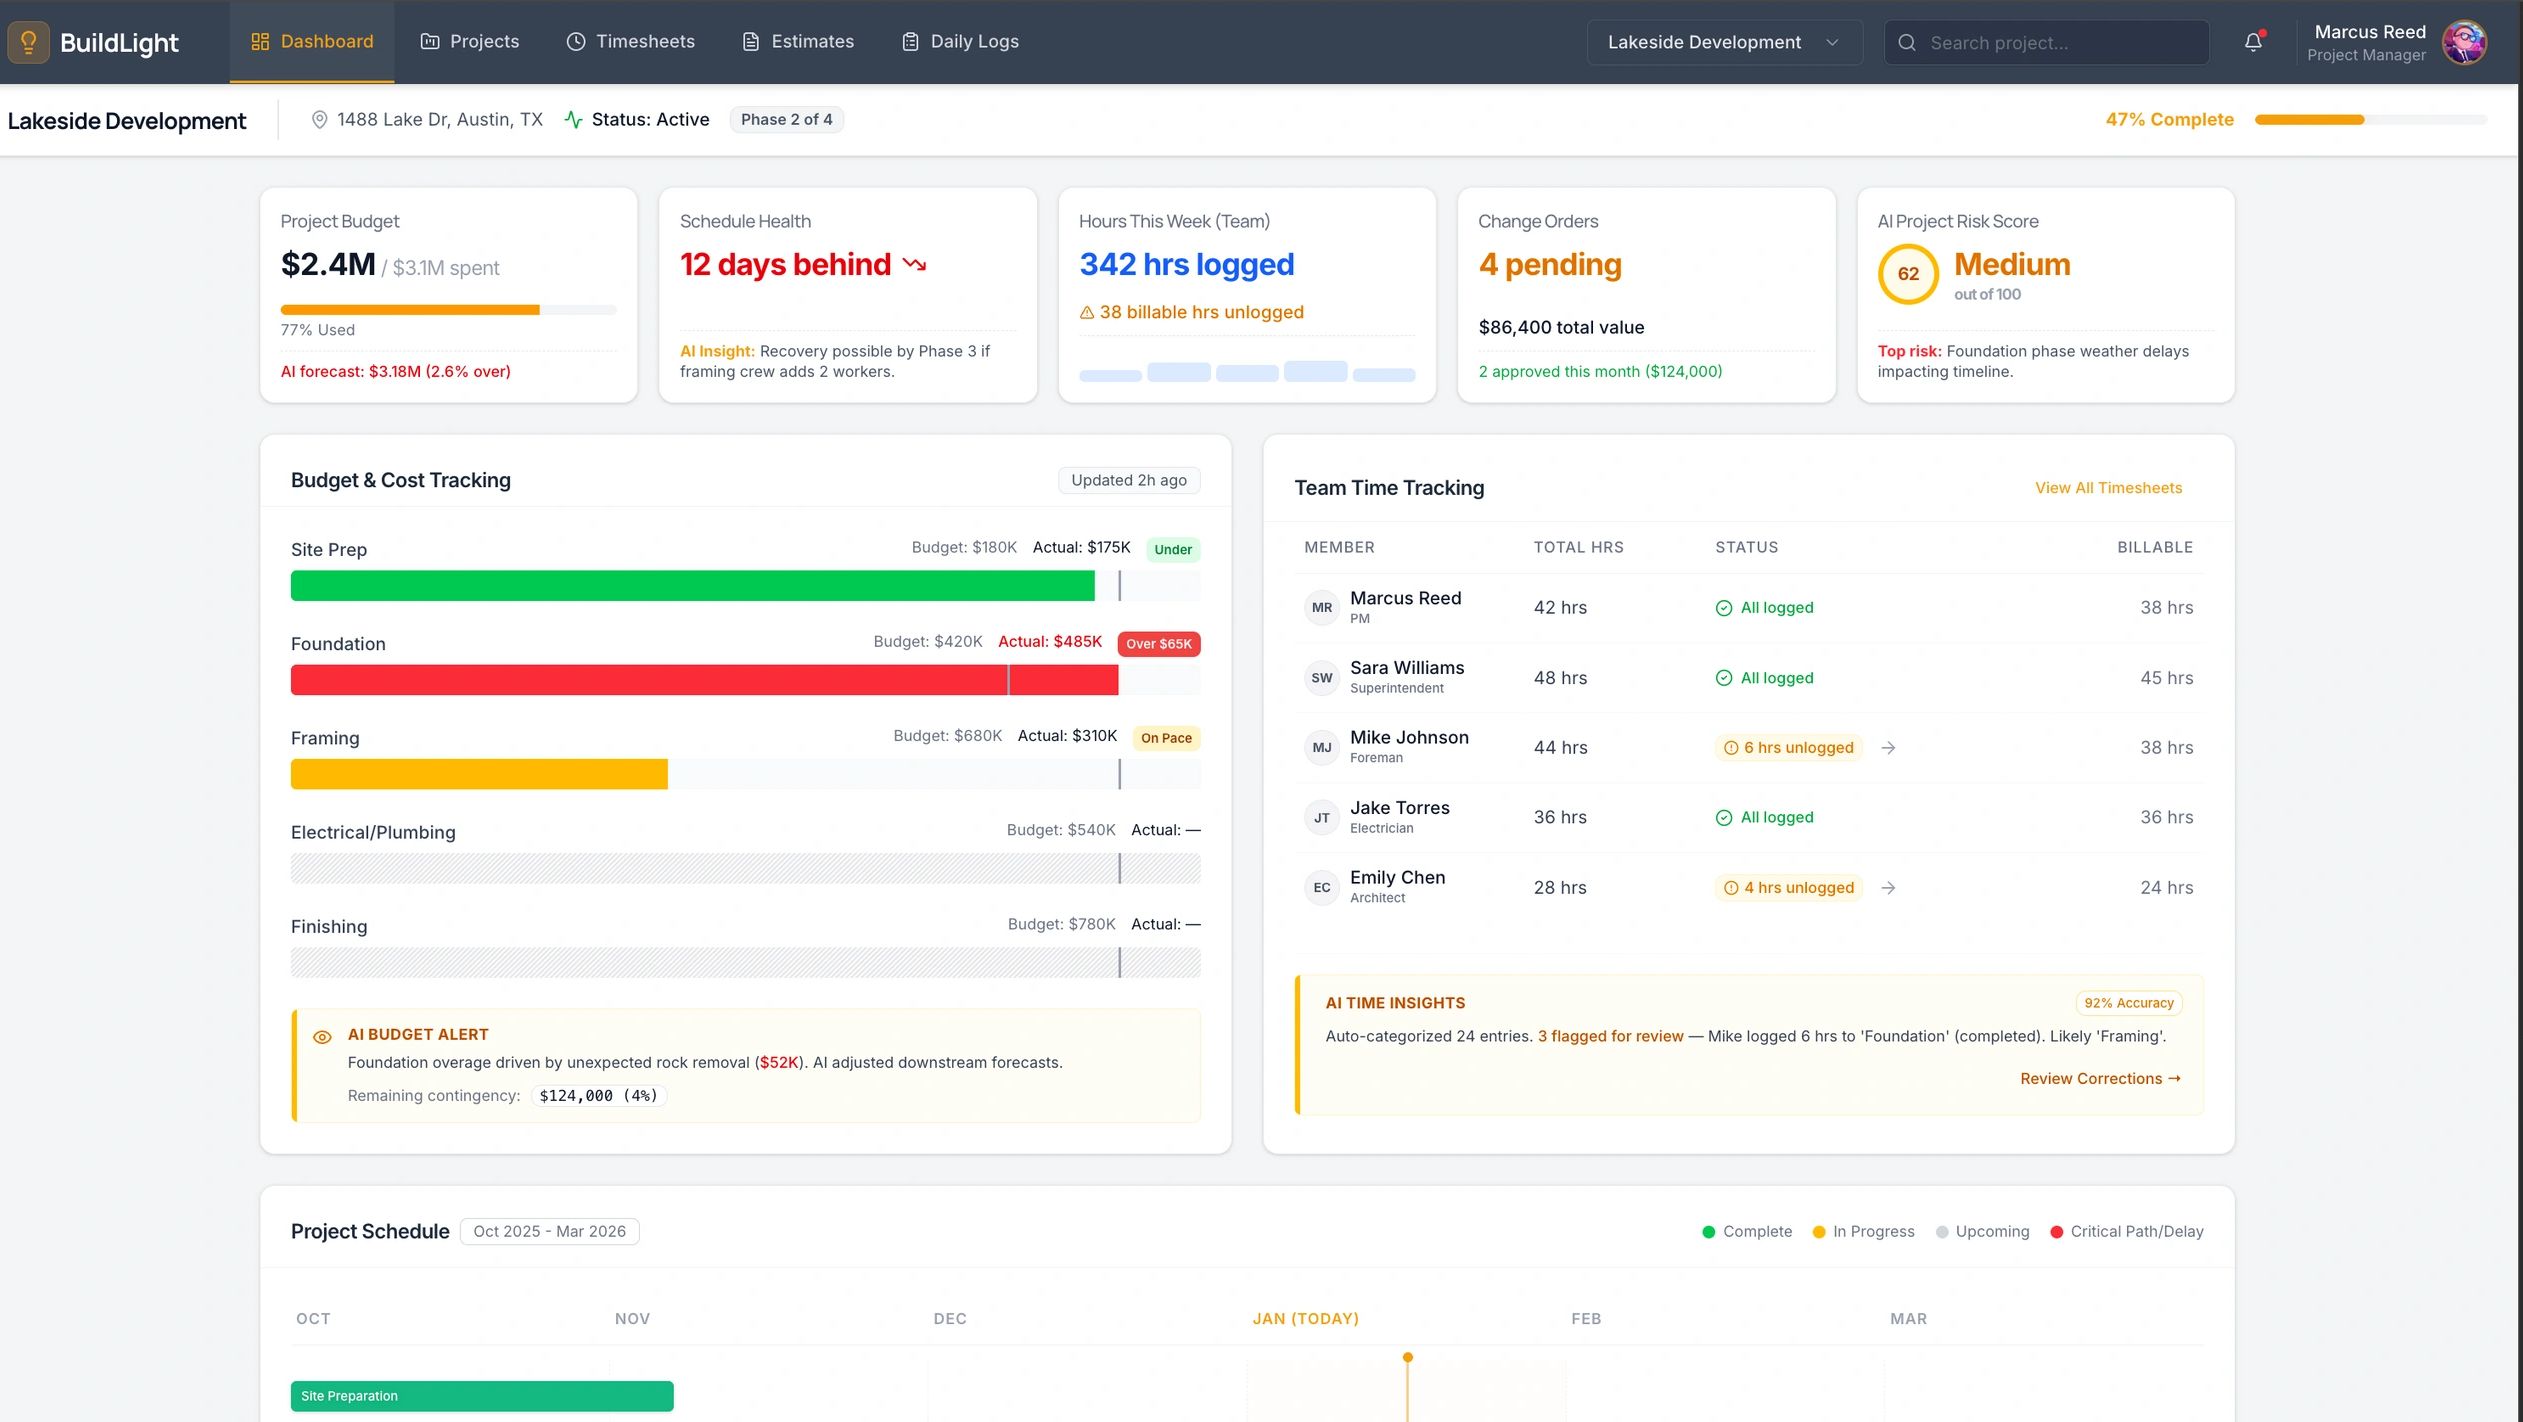Open the Lakeside Development project dropdown

click(x=1722, y=42)
